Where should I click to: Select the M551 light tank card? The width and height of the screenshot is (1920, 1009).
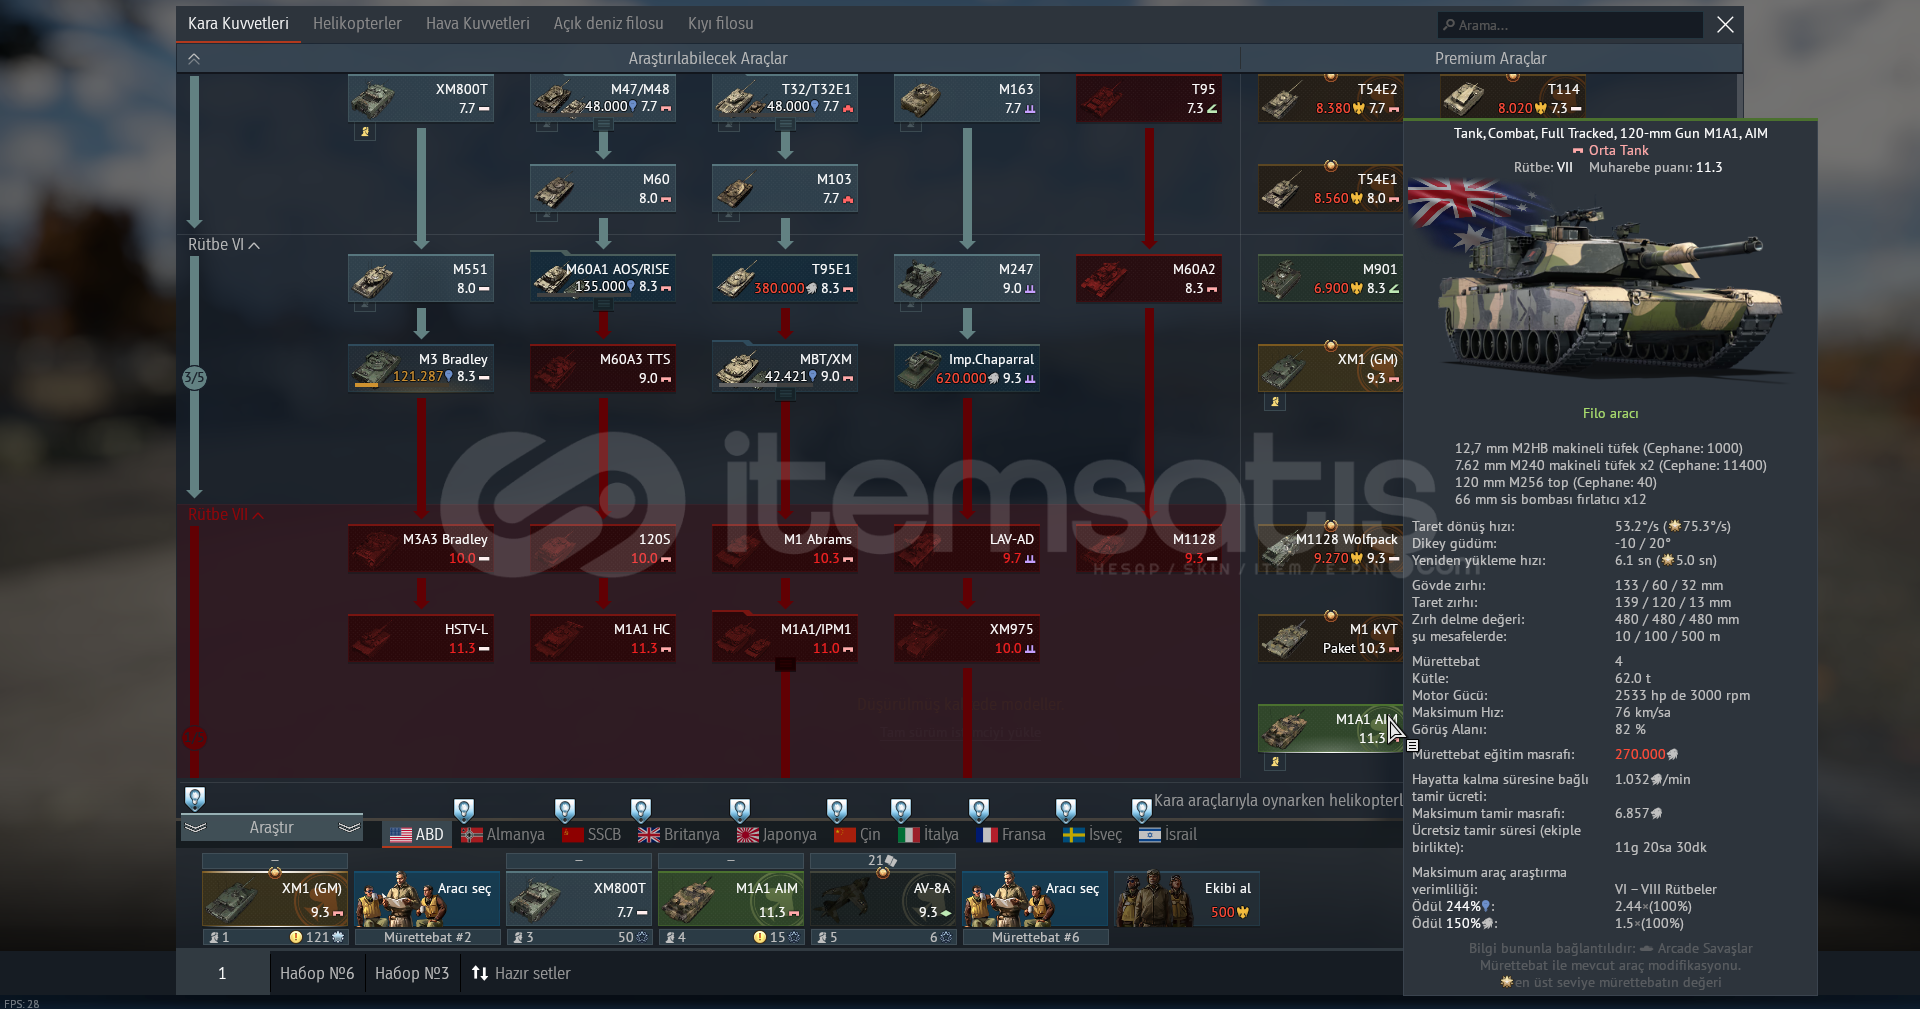pos(421,278)
